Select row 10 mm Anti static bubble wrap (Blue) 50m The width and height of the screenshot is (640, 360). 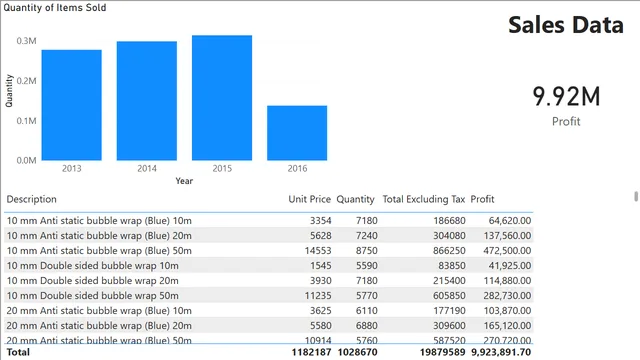(269, 251)
